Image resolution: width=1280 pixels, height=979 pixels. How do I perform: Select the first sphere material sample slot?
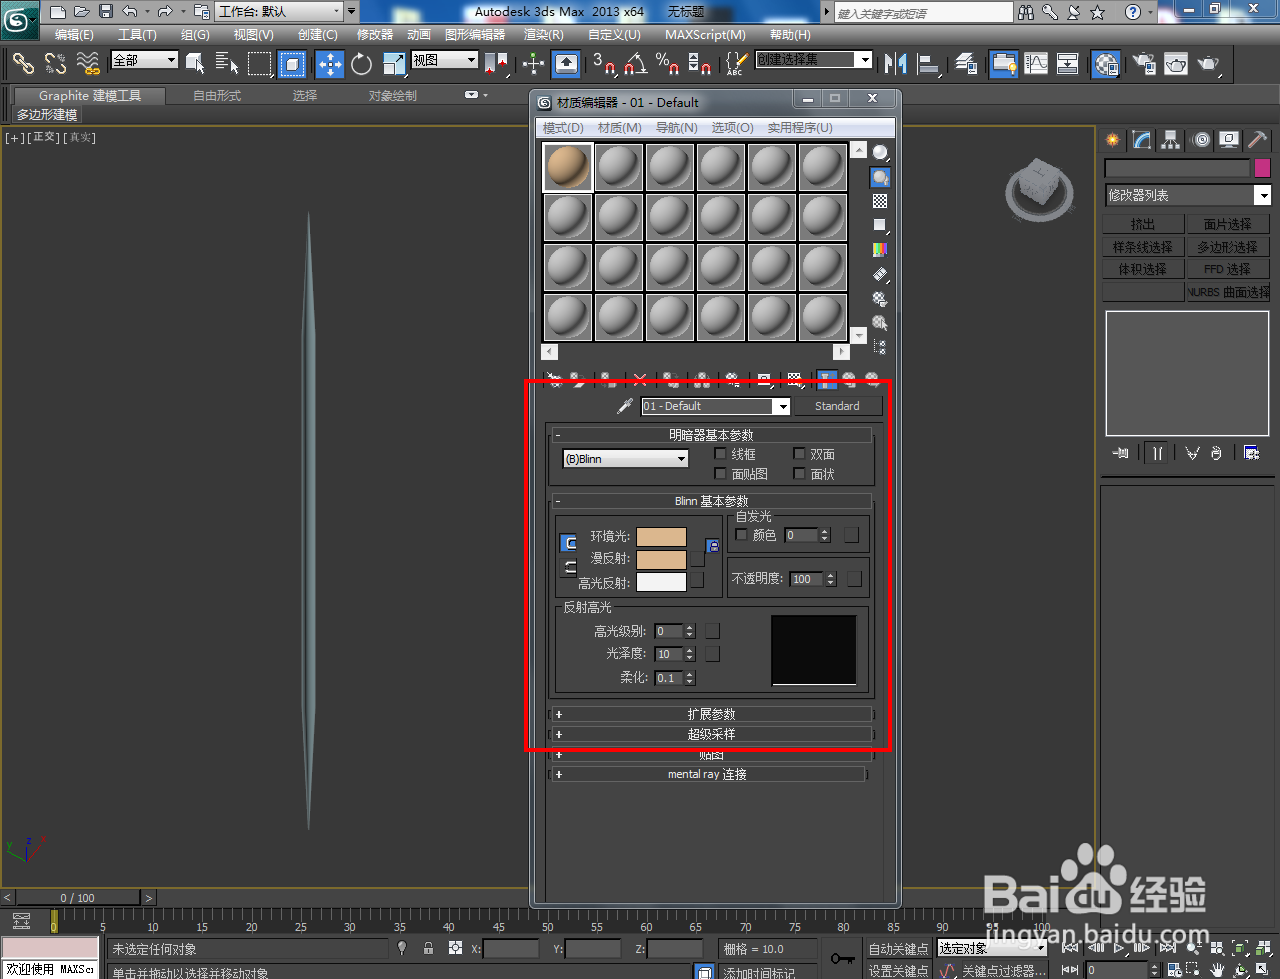(x=566, y=166)
